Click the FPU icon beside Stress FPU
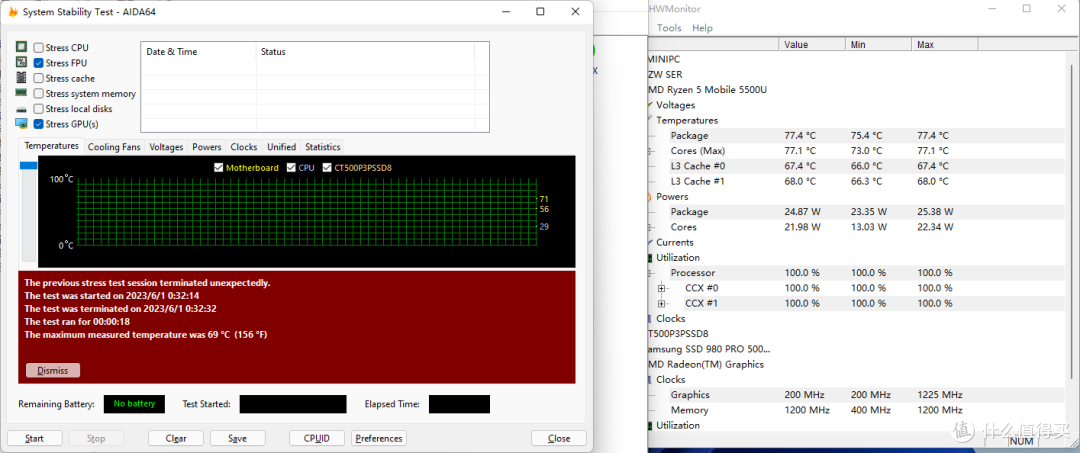 tap(21, 63)
